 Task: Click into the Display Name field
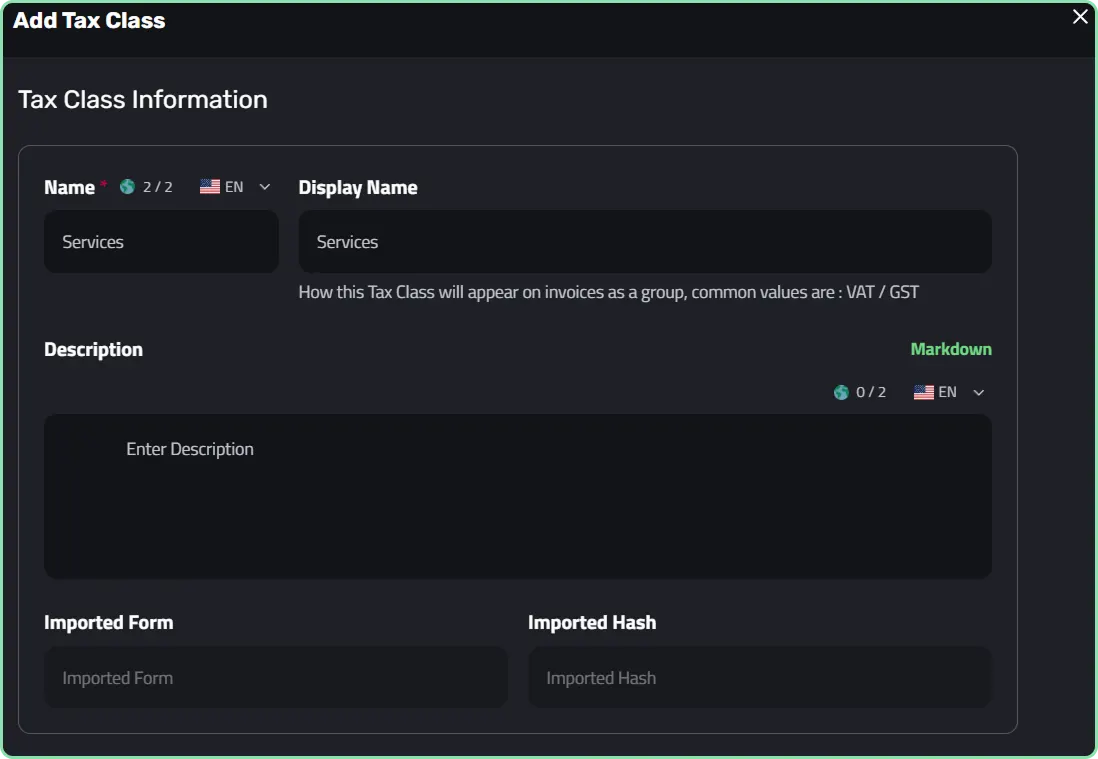(x=645, y=242)
